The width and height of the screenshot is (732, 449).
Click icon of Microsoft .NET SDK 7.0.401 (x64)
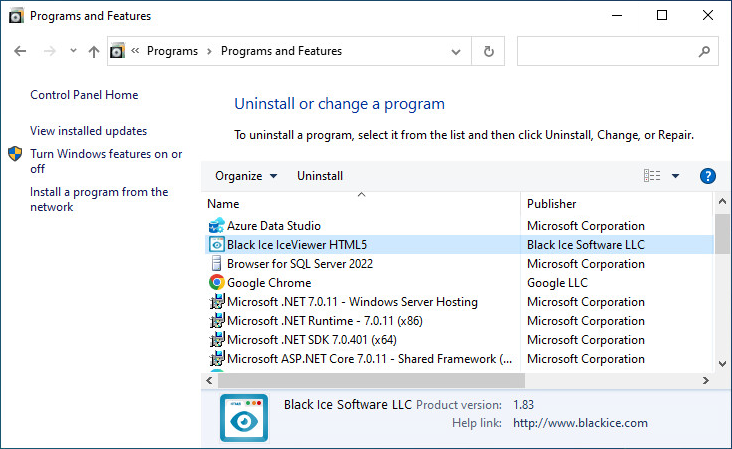point(216,340)
